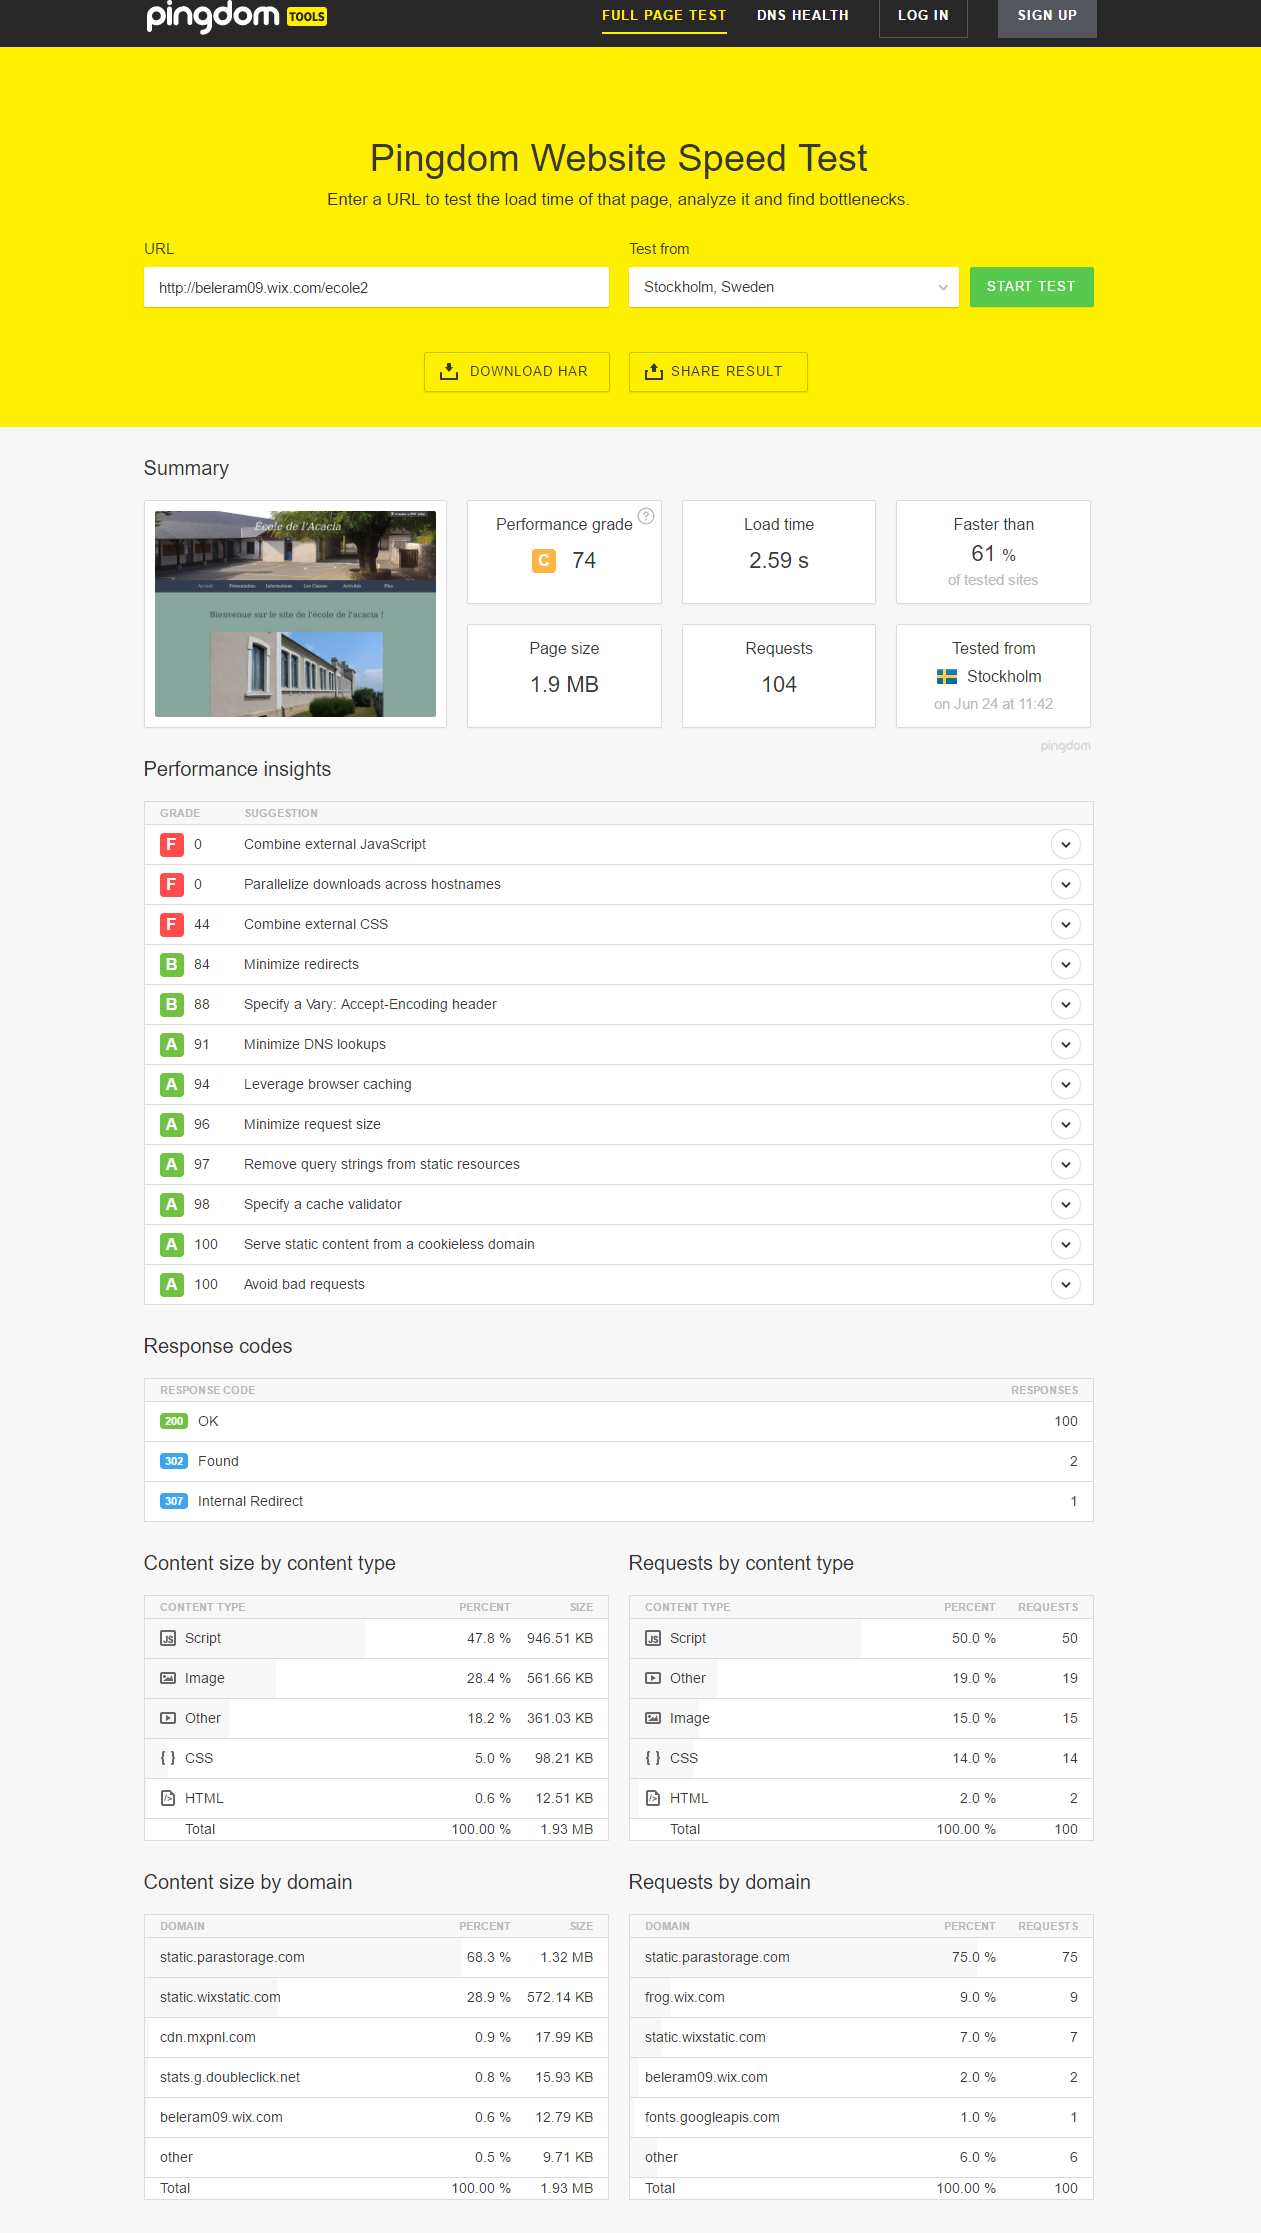Click CSS braces icon in Content size table
This screenshot has width=1261, height=2233.
pyautogui.click(x=168, y=1758)
